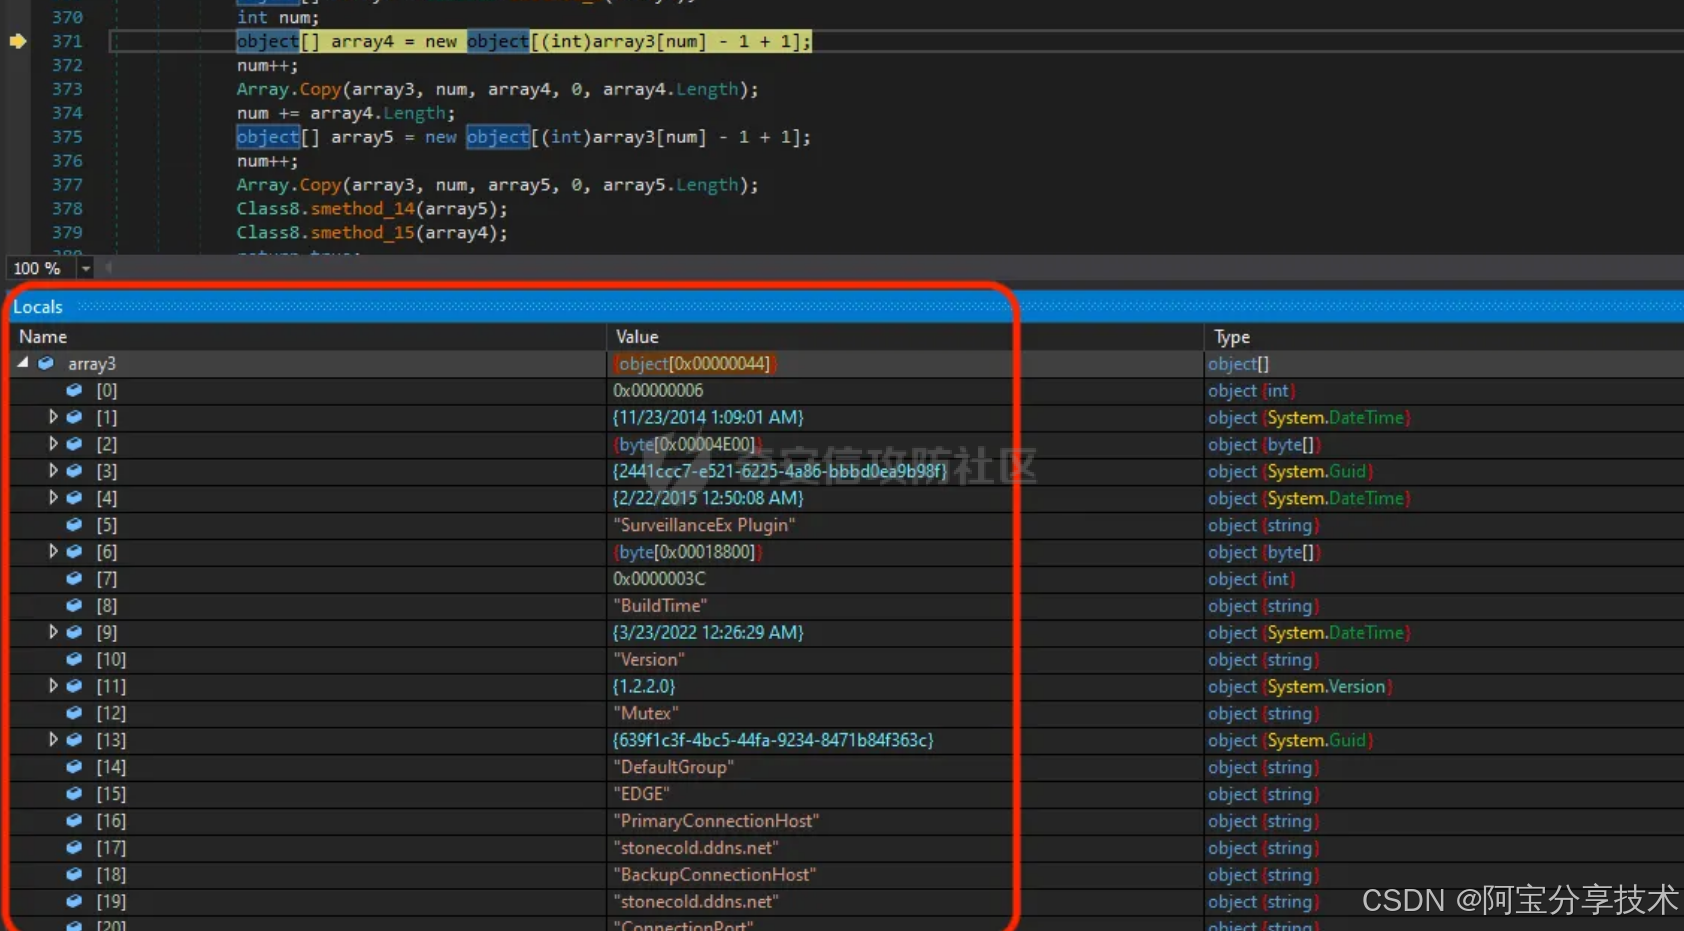Screen dimensions: 1684x931
Task: Expand the [3] Guid entry
Action: [x=53, y=471]
